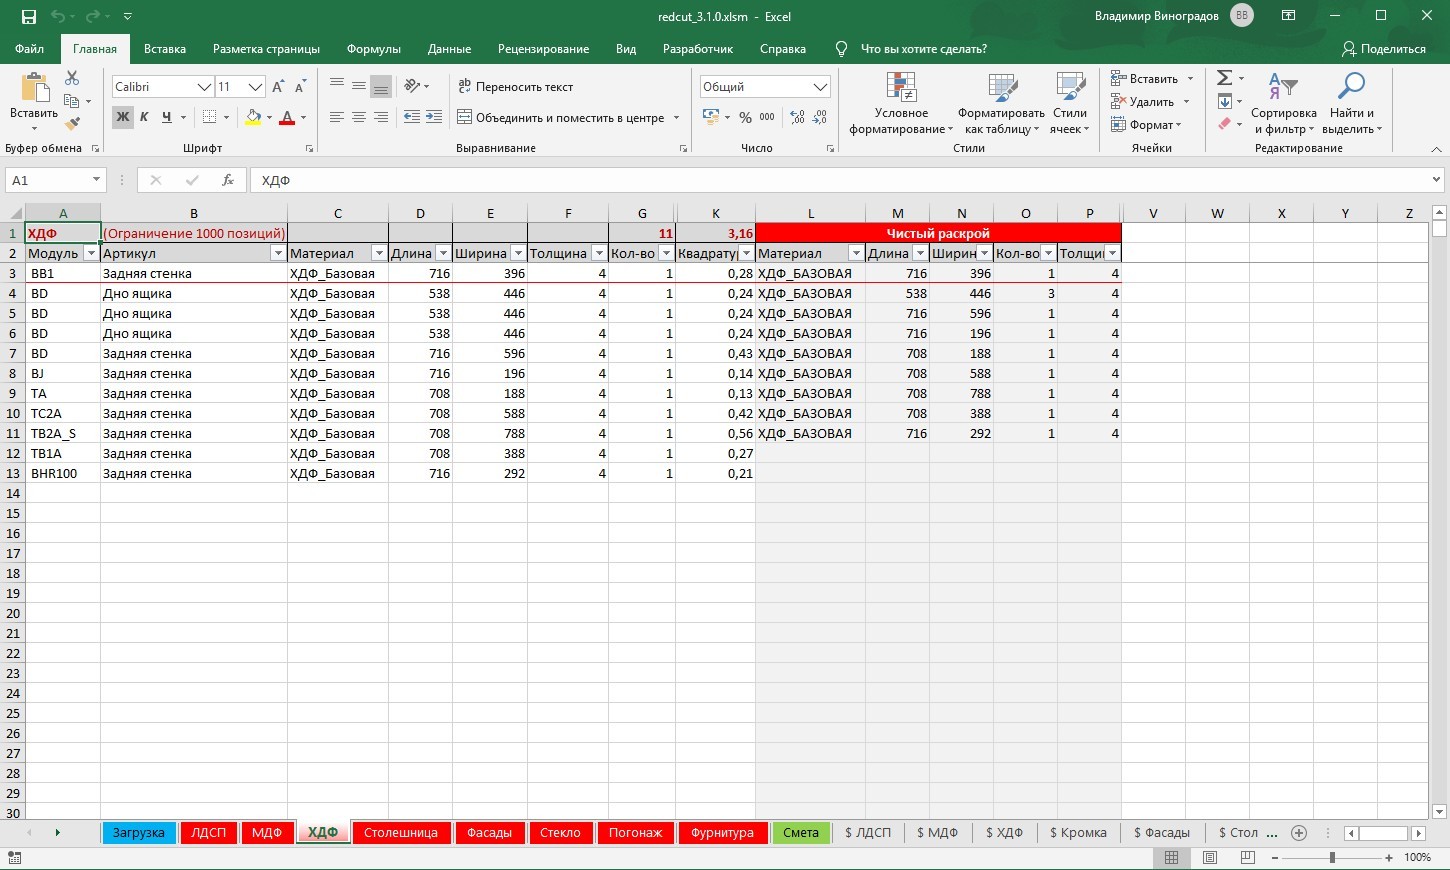
Task: Open the Формулы ribbon tab
Action: point(373,49)
